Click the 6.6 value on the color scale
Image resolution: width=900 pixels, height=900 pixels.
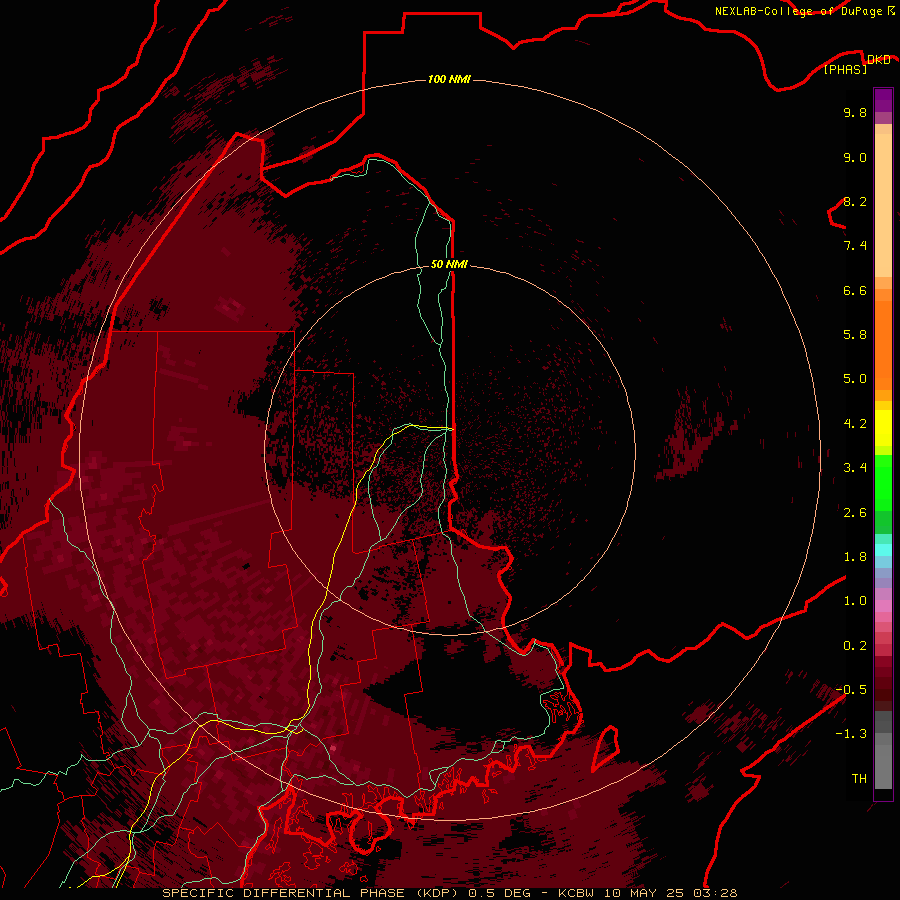coord(855,290)
